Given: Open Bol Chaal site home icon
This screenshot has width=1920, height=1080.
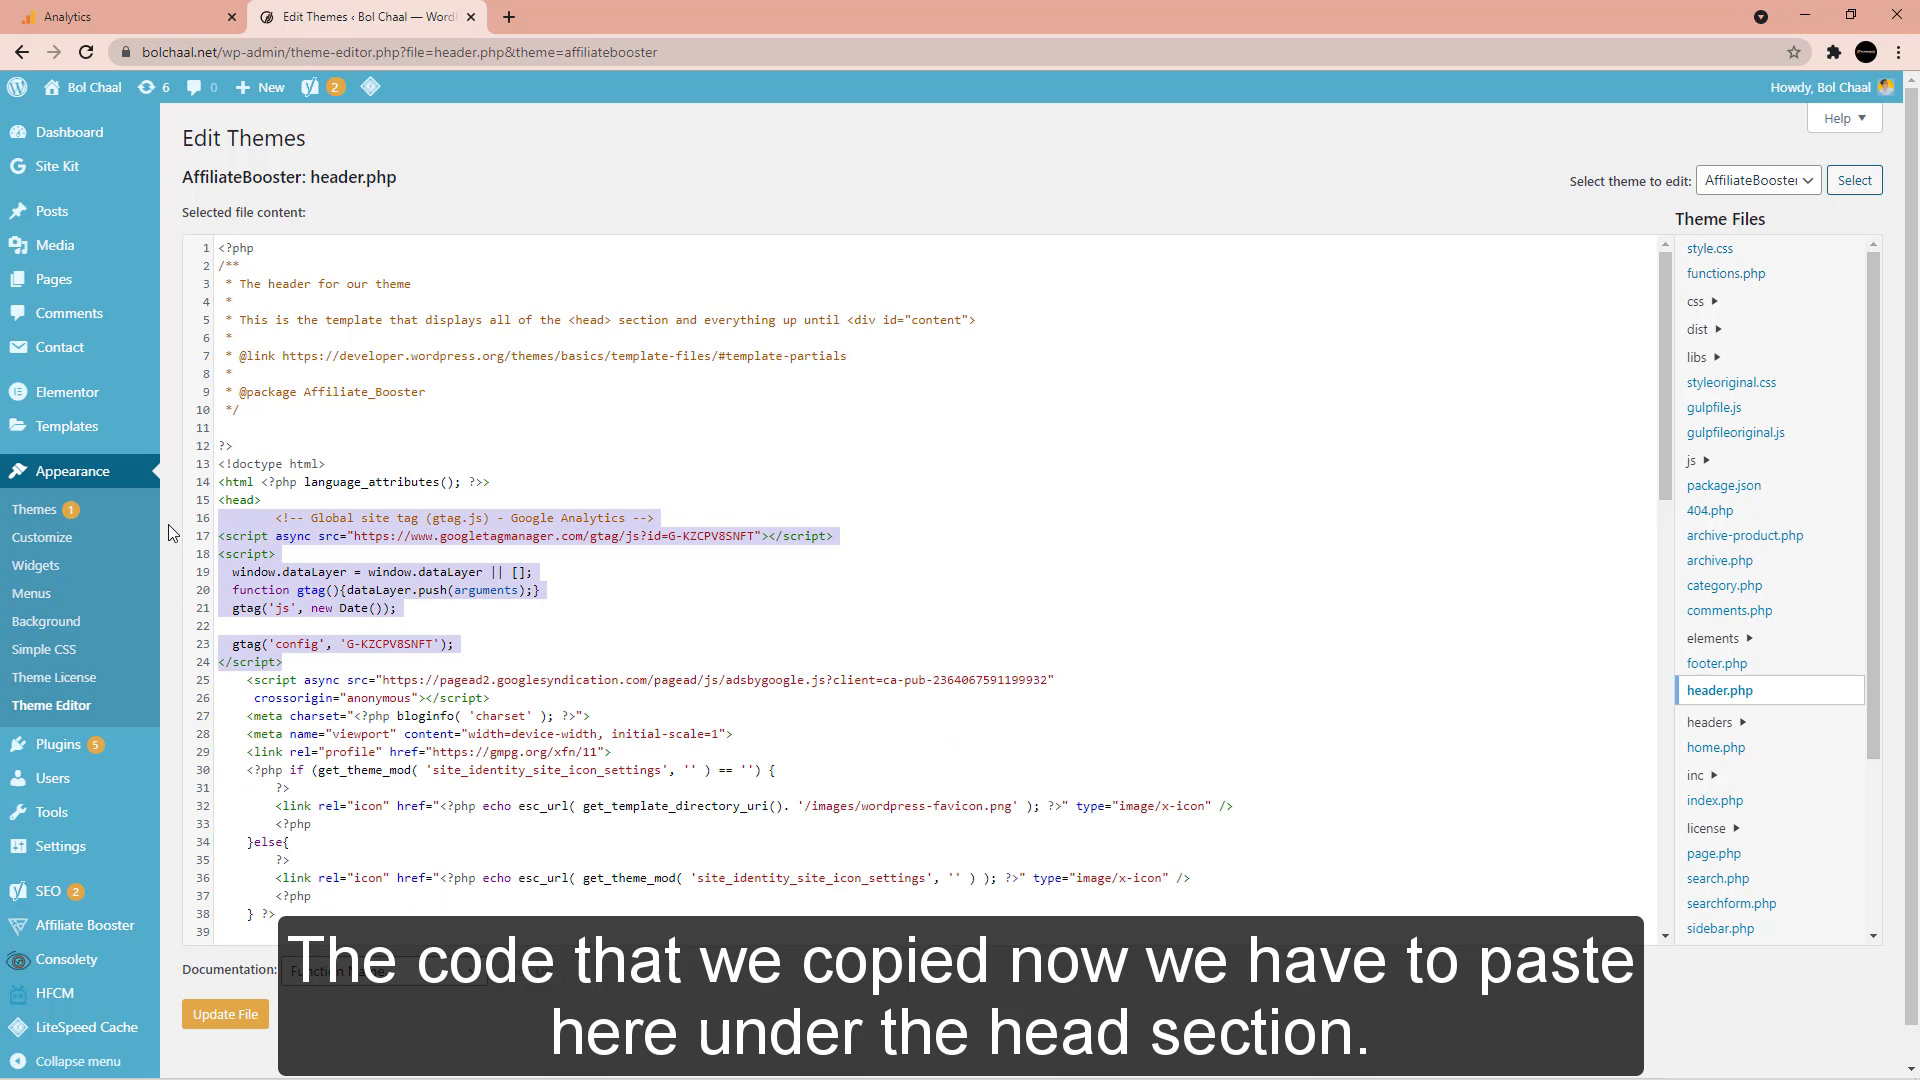Looking at the screenshot, I should coord(52,87).
